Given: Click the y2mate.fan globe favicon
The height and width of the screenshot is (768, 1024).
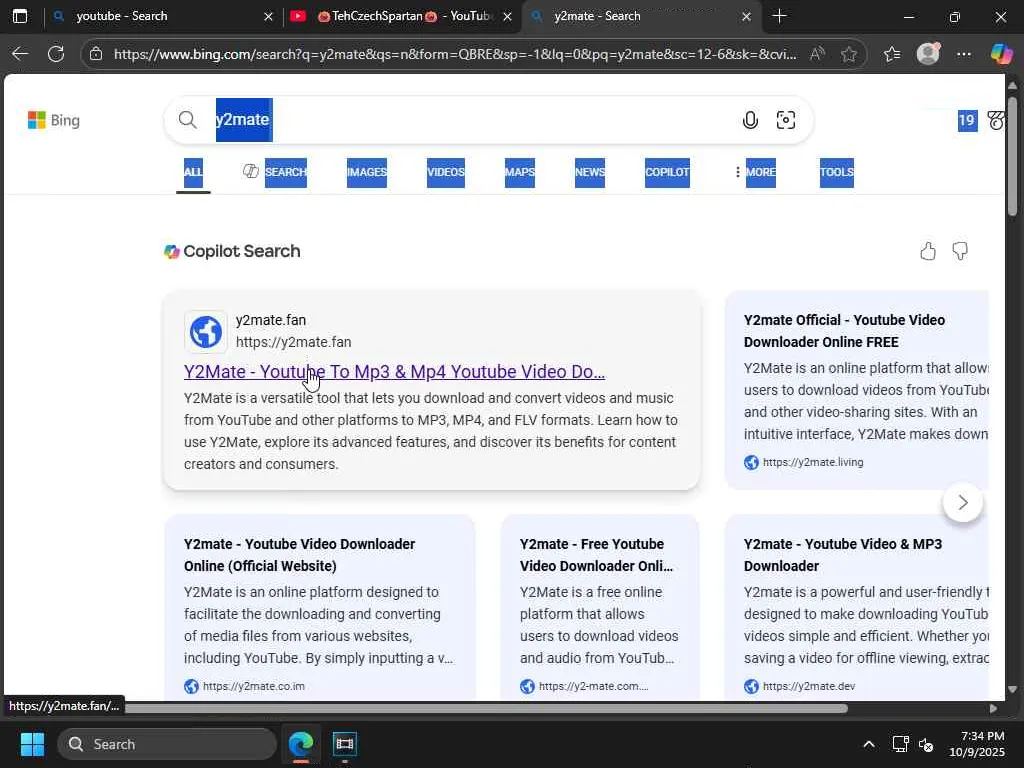Looking at the screenshot, I should click(x=206, y=332).
